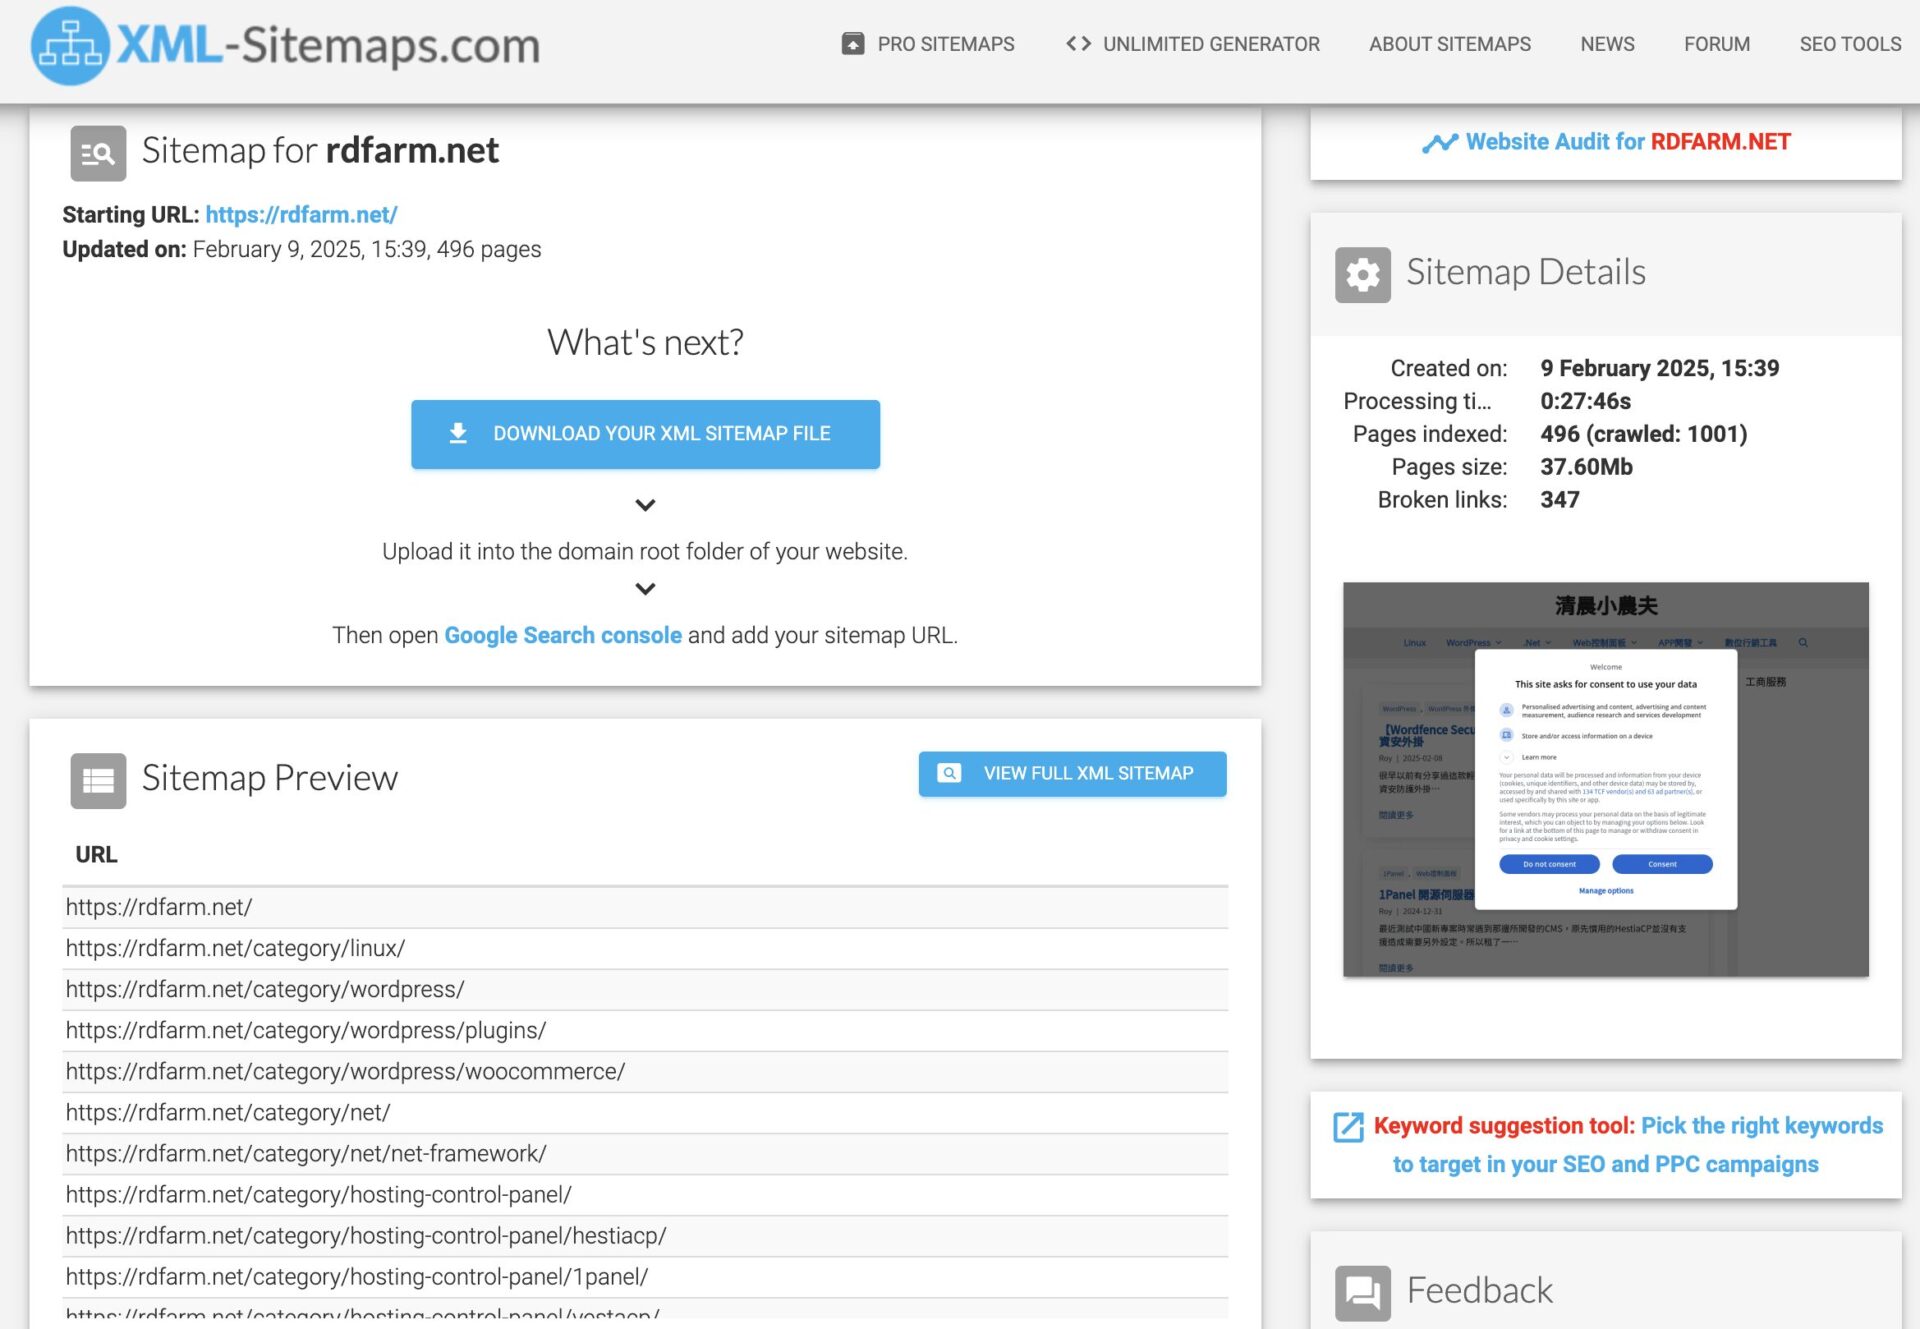Click the download arrow icon in sitemap button
This screenshot has width=1920, height=1329.
pyautogui.click(x=458, y=433)
